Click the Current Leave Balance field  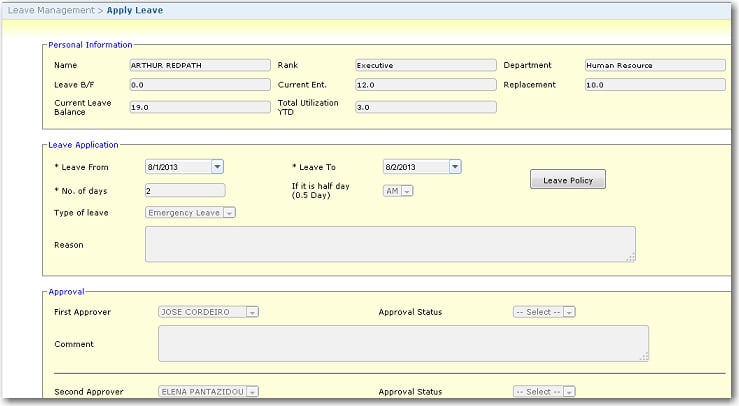pos(199,107)
